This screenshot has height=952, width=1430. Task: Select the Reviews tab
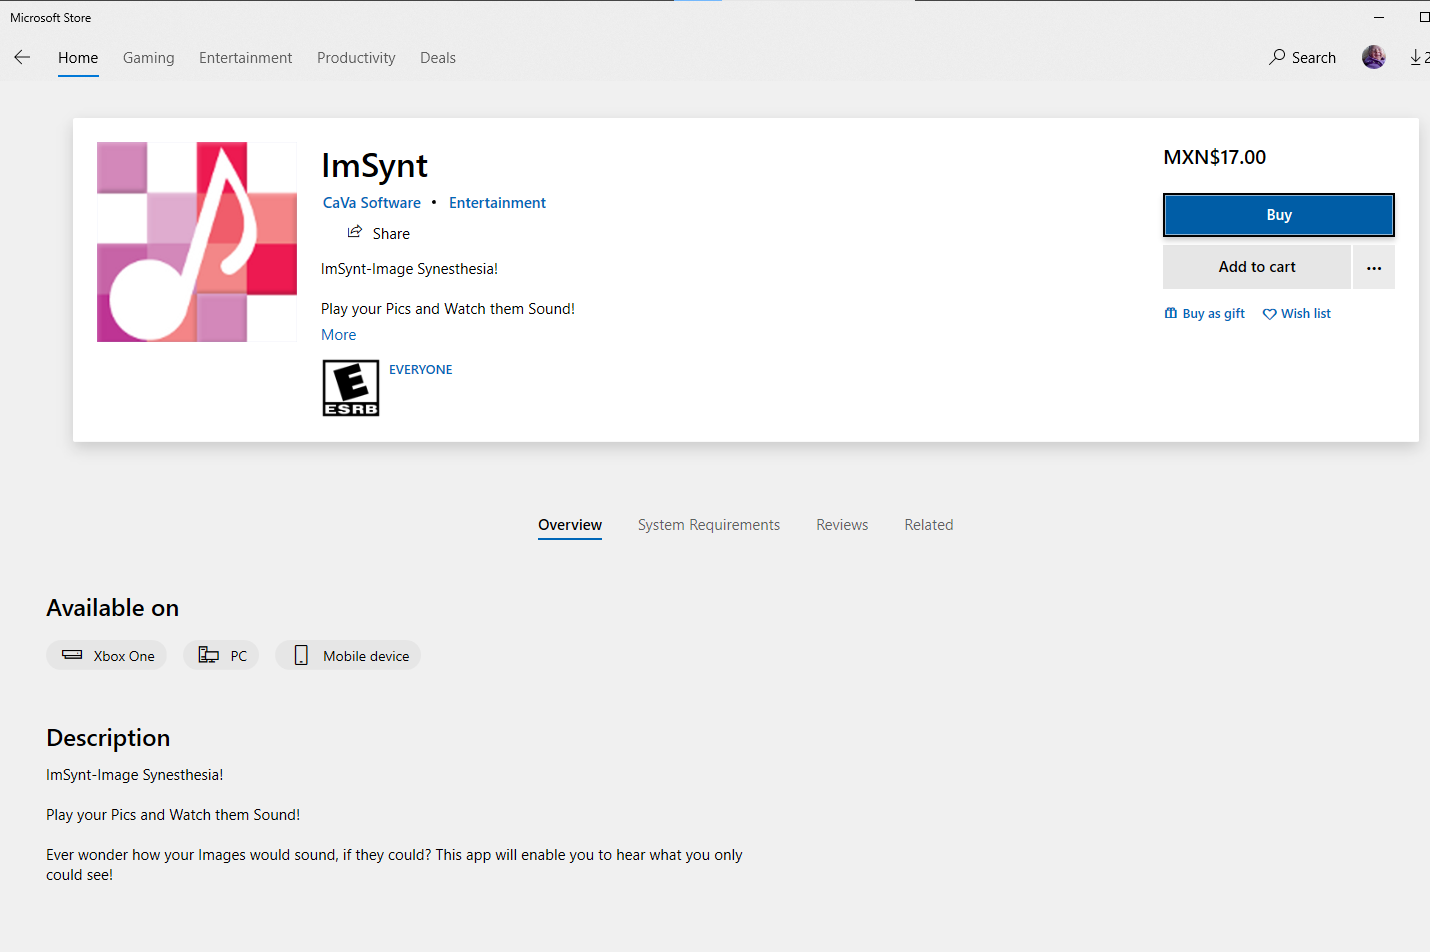(x=842, y=525)
